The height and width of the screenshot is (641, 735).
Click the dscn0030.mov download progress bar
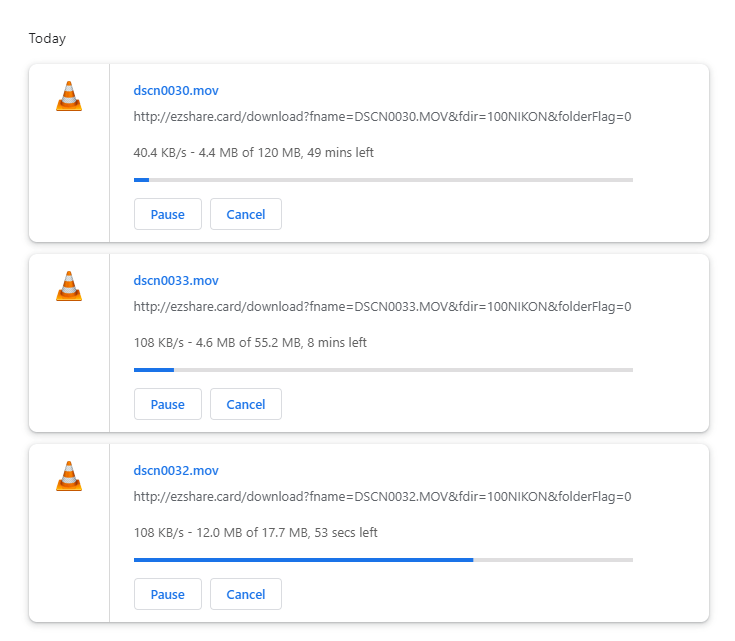coord(383,180)
